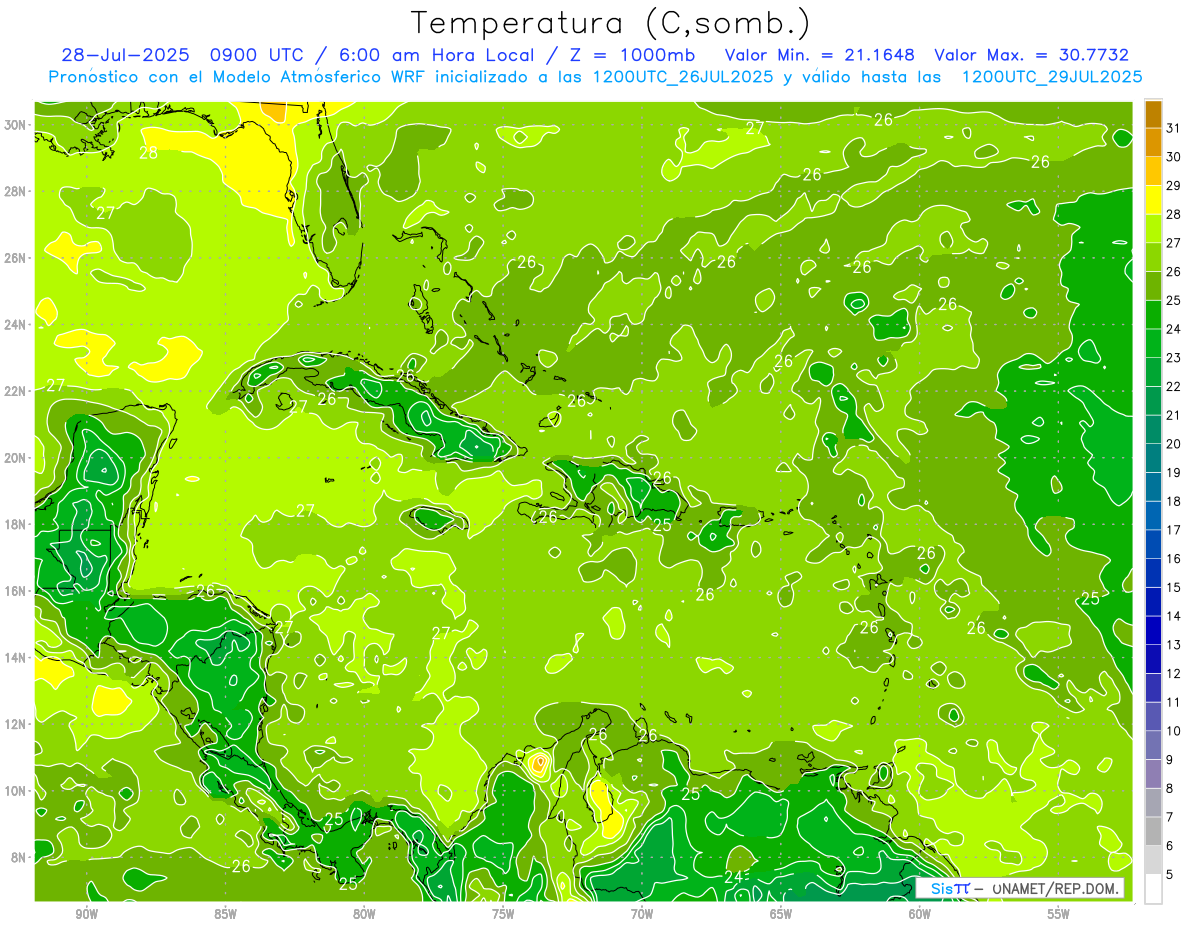Click the '11' label on the color scale
This screenshot has height=927, width=1200.
click(x=1174, y=702)
